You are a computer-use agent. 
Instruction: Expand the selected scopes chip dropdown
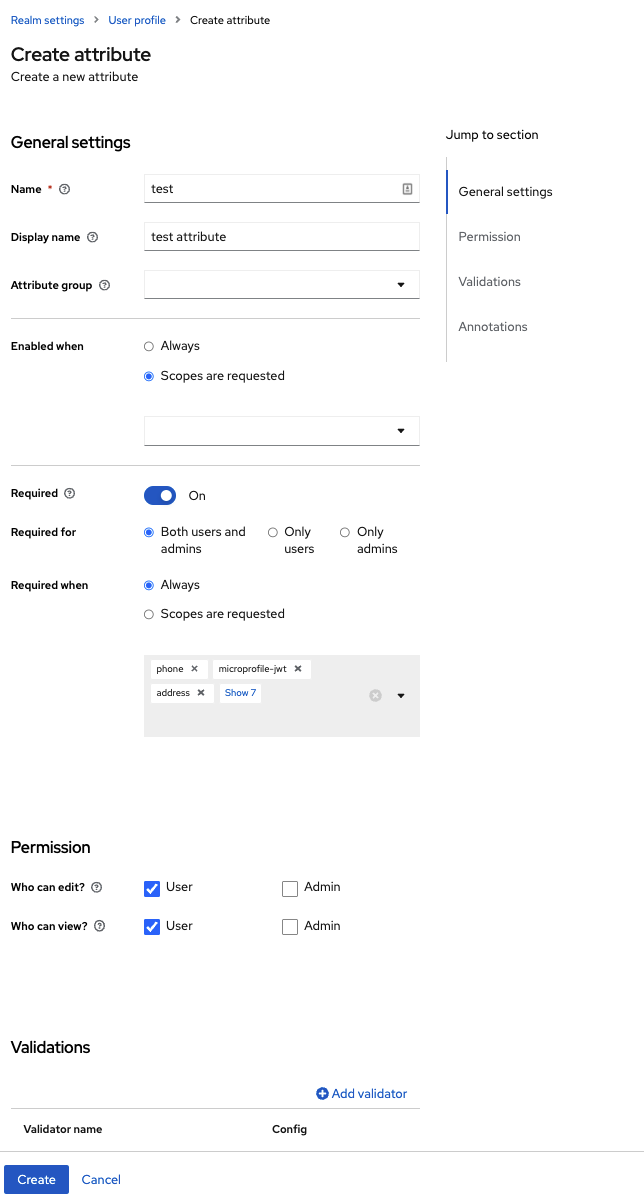tap(400, 695)
